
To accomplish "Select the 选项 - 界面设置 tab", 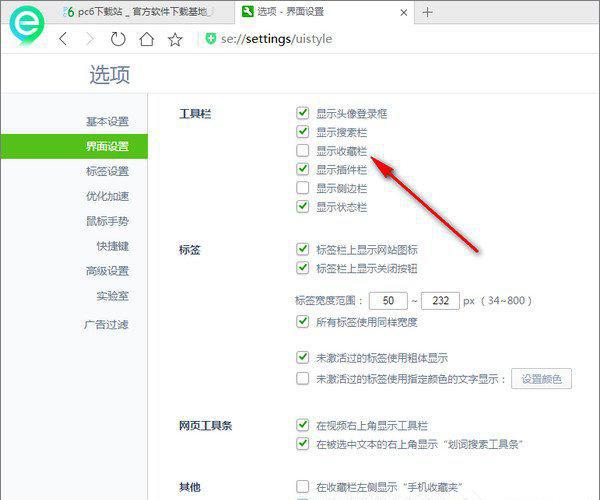I will tap(324, 12).
